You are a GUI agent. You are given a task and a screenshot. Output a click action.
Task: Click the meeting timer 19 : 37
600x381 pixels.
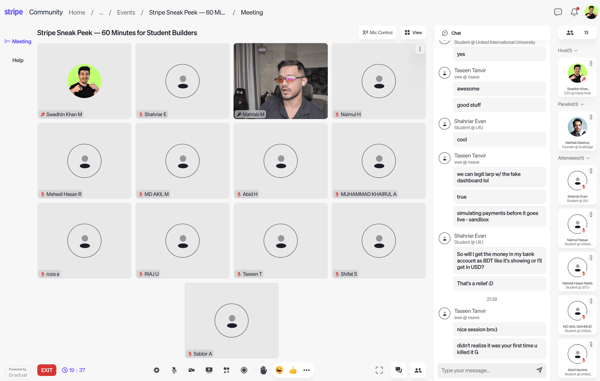coord(74,370)
